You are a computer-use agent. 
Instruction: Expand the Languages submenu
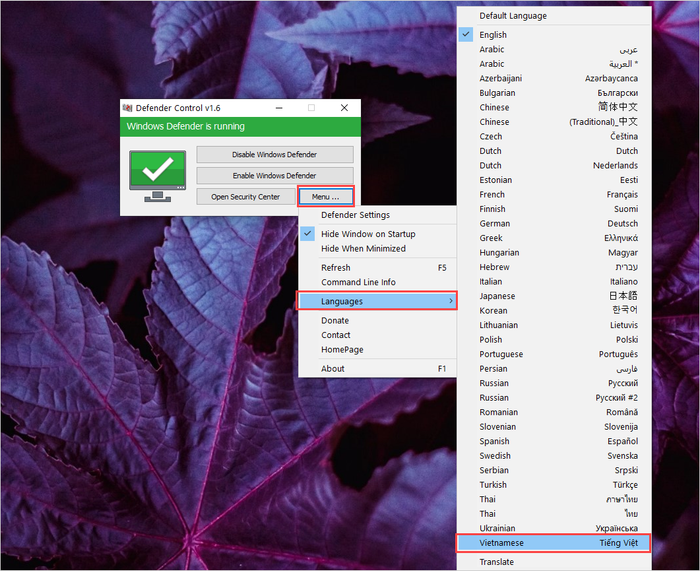coord(377,301)
